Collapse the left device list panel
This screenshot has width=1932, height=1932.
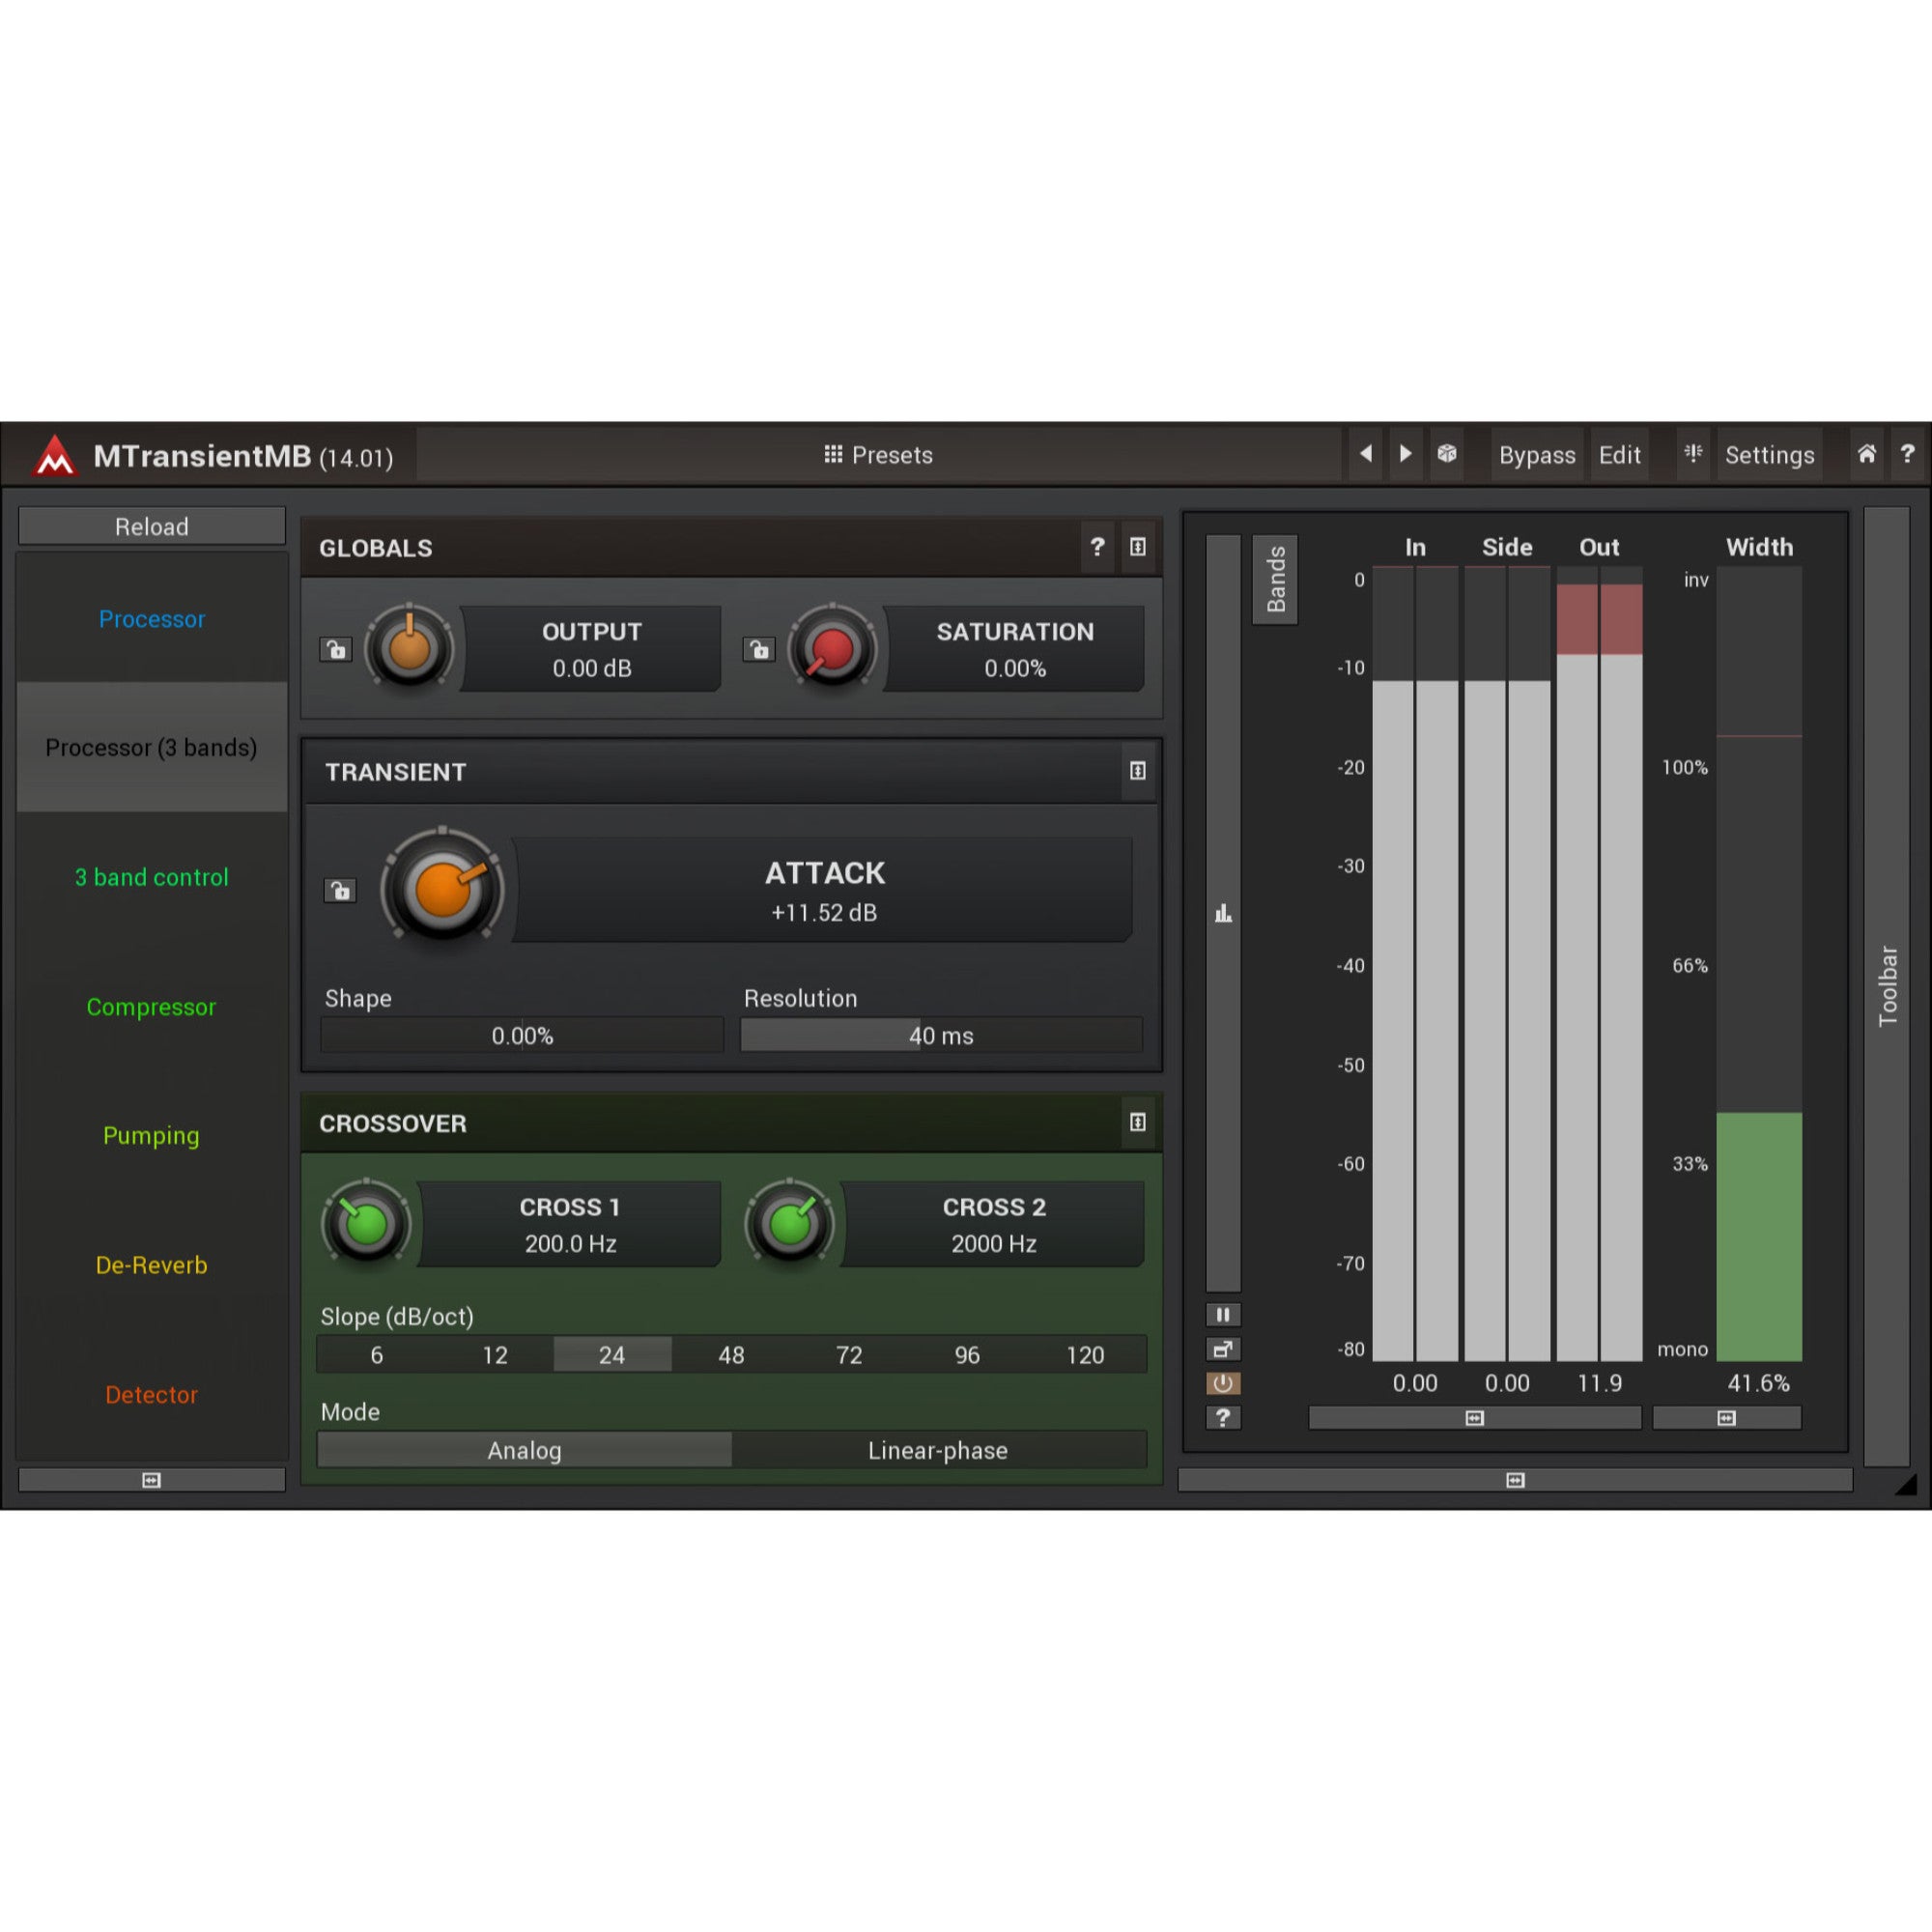click(152, 1480)
